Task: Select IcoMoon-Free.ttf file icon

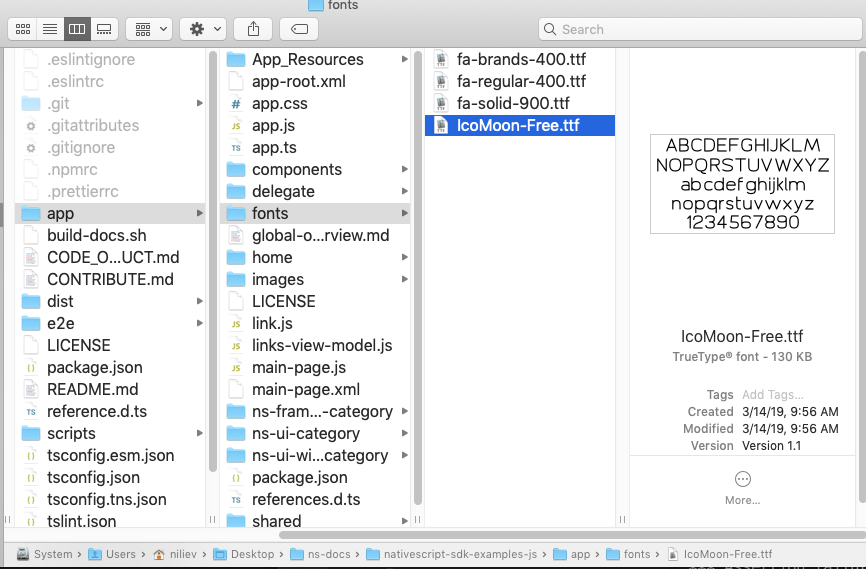Action: tap(441, 125)
